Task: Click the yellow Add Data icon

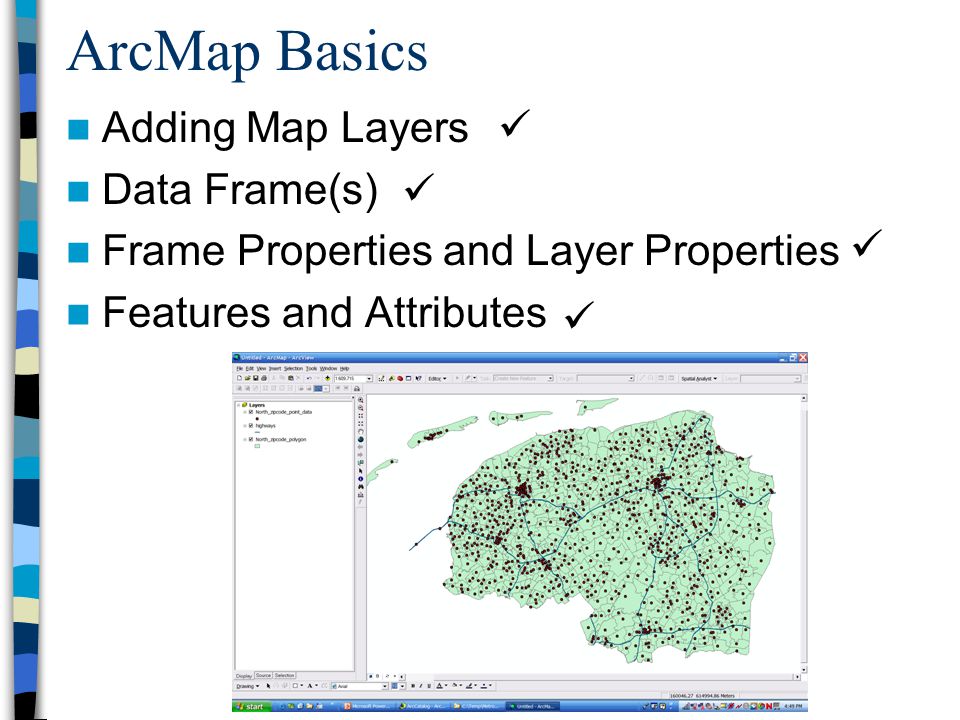Action: coord(328,378)
